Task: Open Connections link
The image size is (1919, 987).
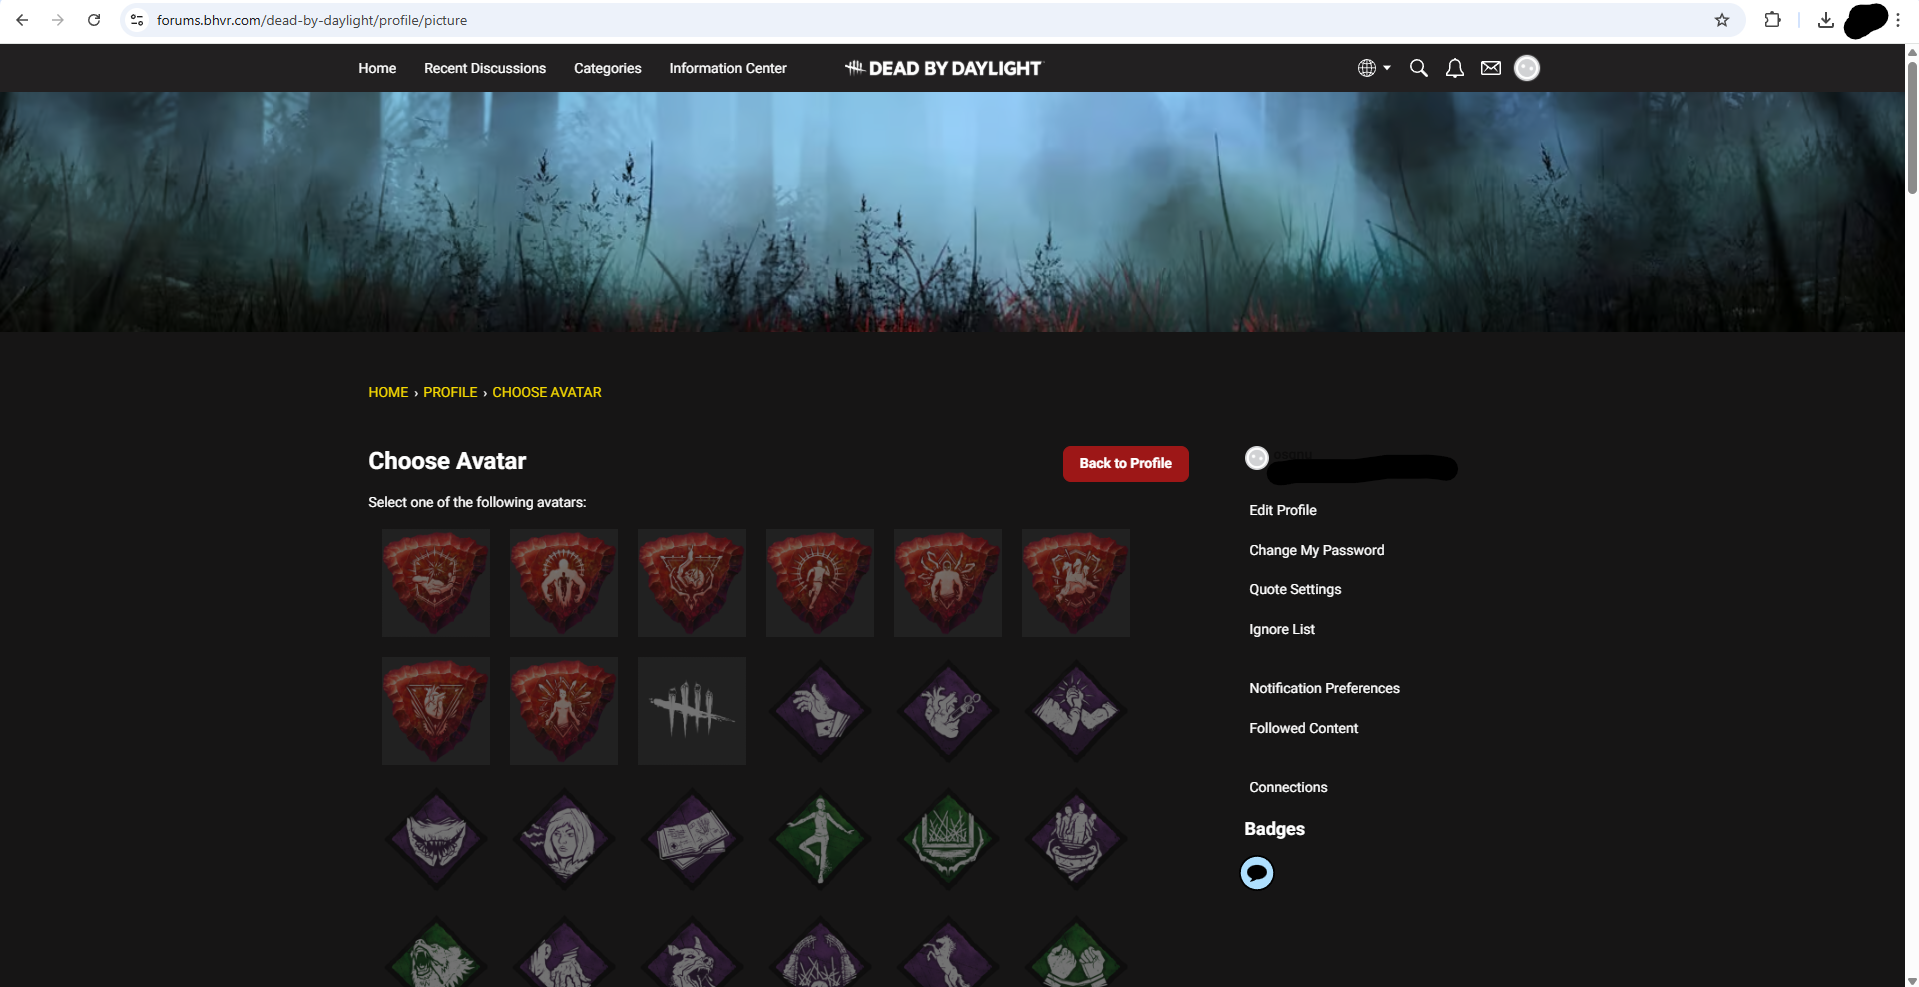Action: tap(1288, 787)
